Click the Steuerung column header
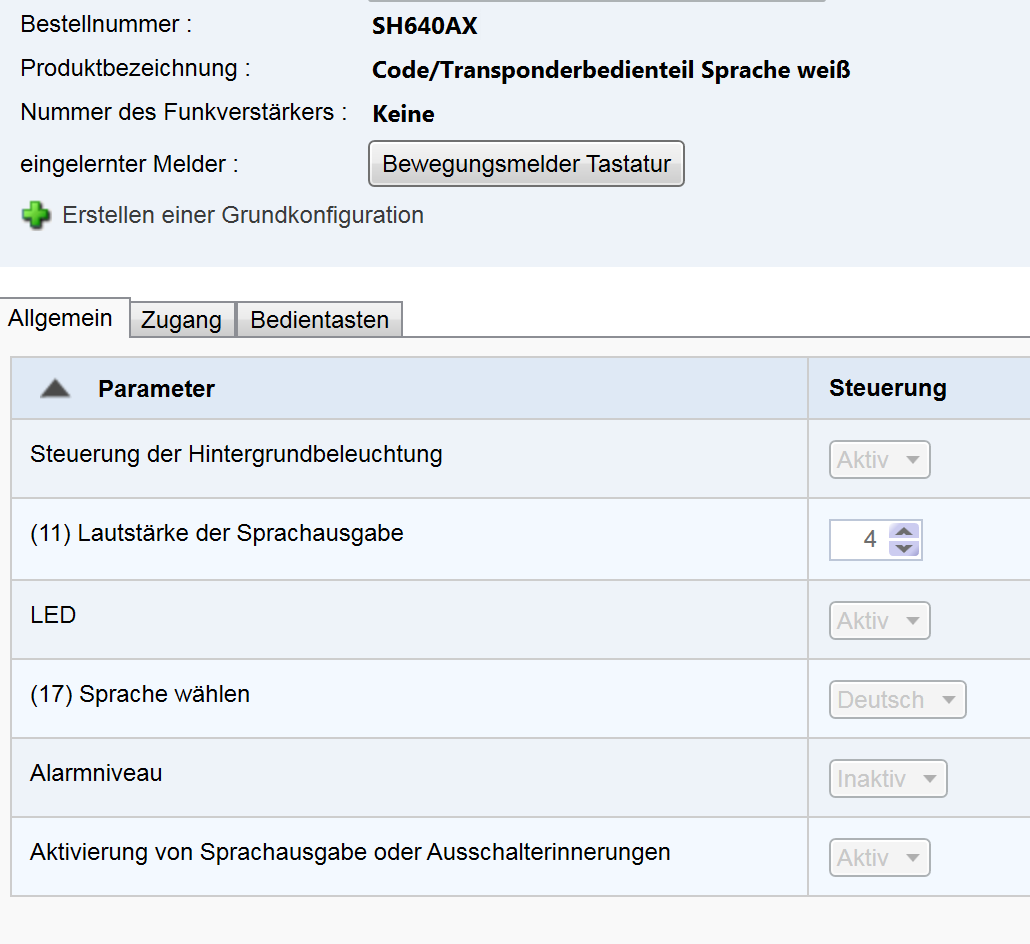 [x=887, y=389]
